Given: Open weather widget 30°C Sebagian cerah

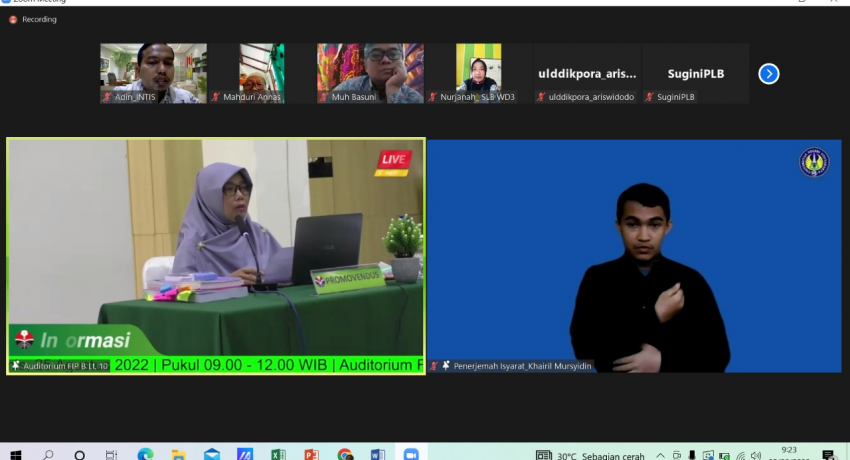Looking at the screenshot, I should [590, 456].
